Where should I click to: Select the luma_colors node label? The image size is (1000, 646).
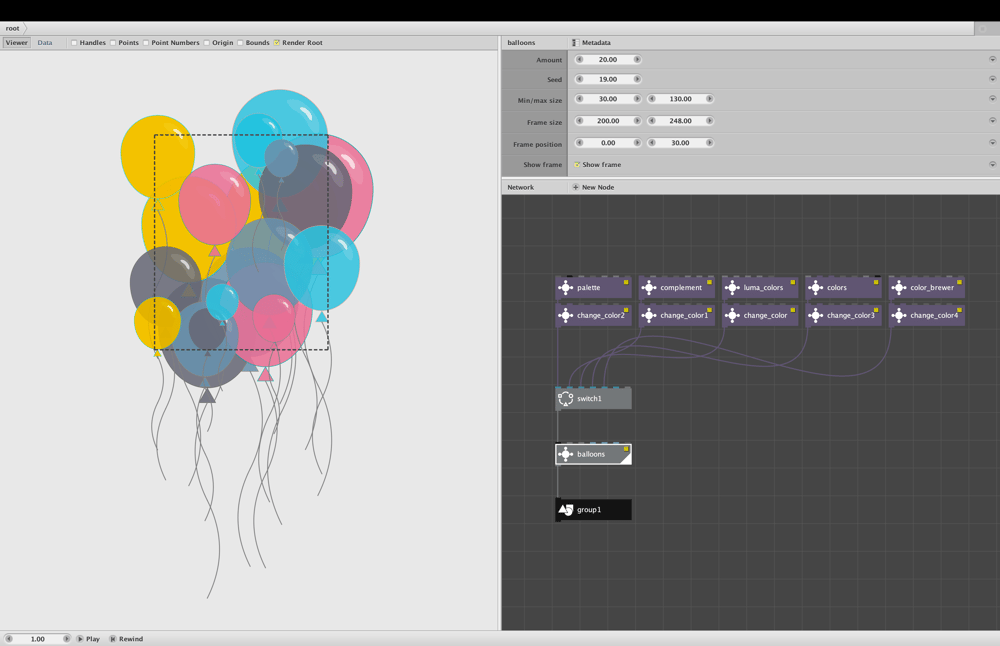coord(763,288)
